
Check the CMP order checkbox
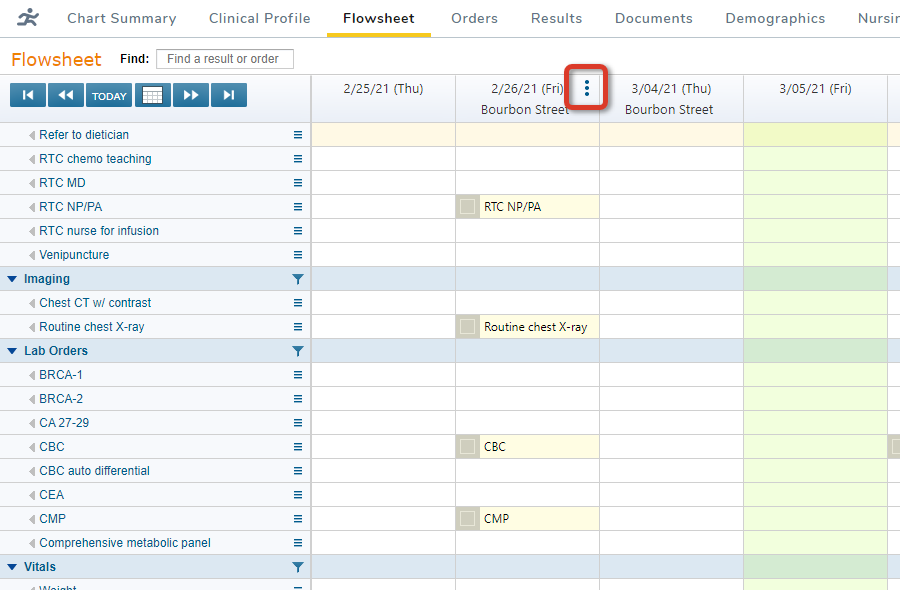[x=467, y=518]
